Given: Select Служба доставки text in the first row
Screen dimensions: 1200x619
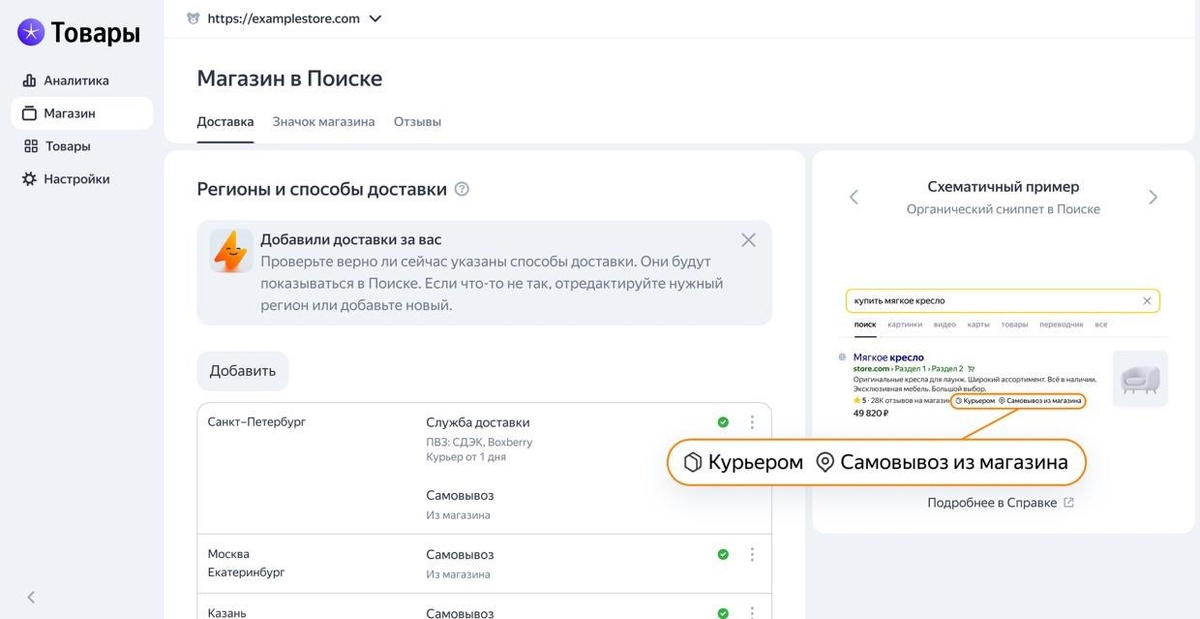Looking at the screenshot, I should (x=478, y=422).
